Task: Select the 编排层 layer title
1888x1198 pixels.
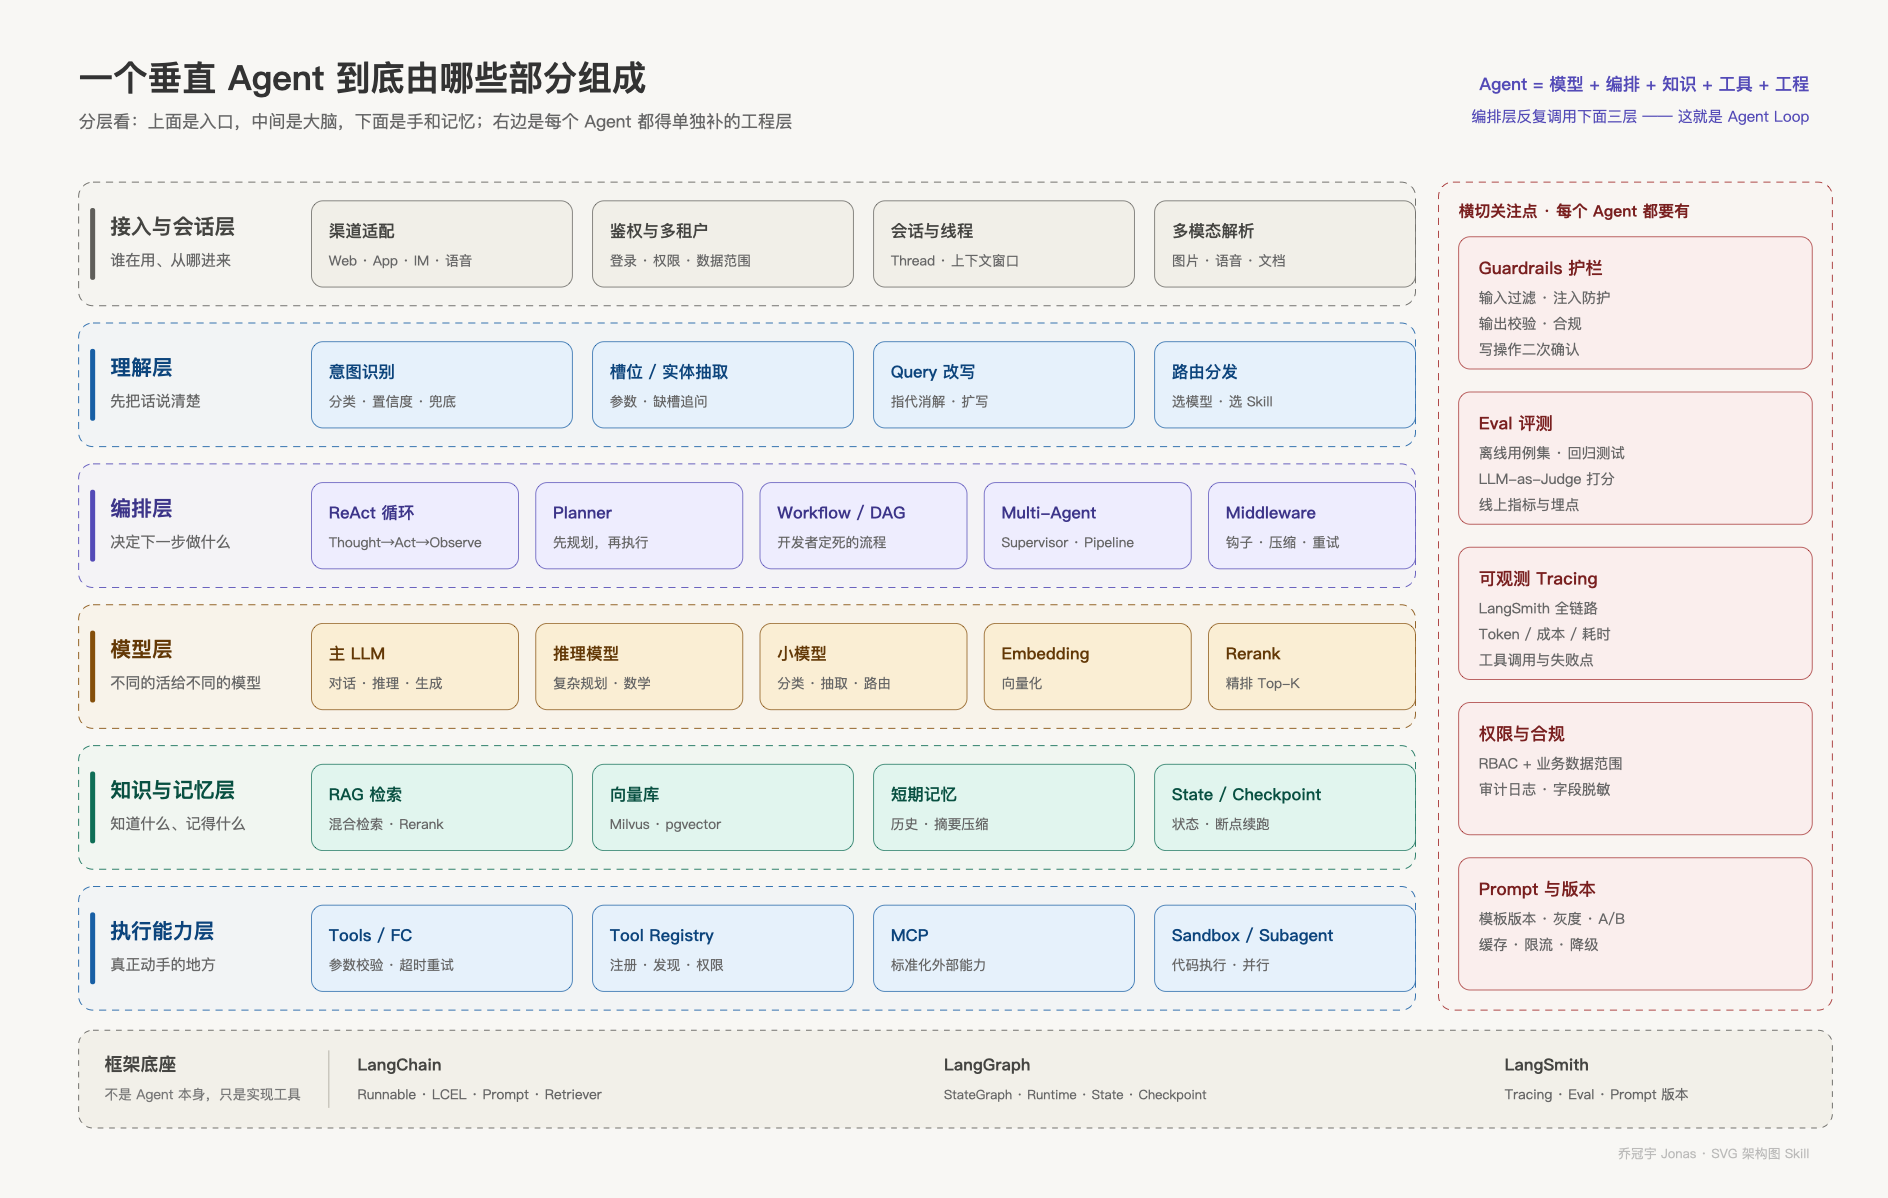Action: click(x=141, y=509)
